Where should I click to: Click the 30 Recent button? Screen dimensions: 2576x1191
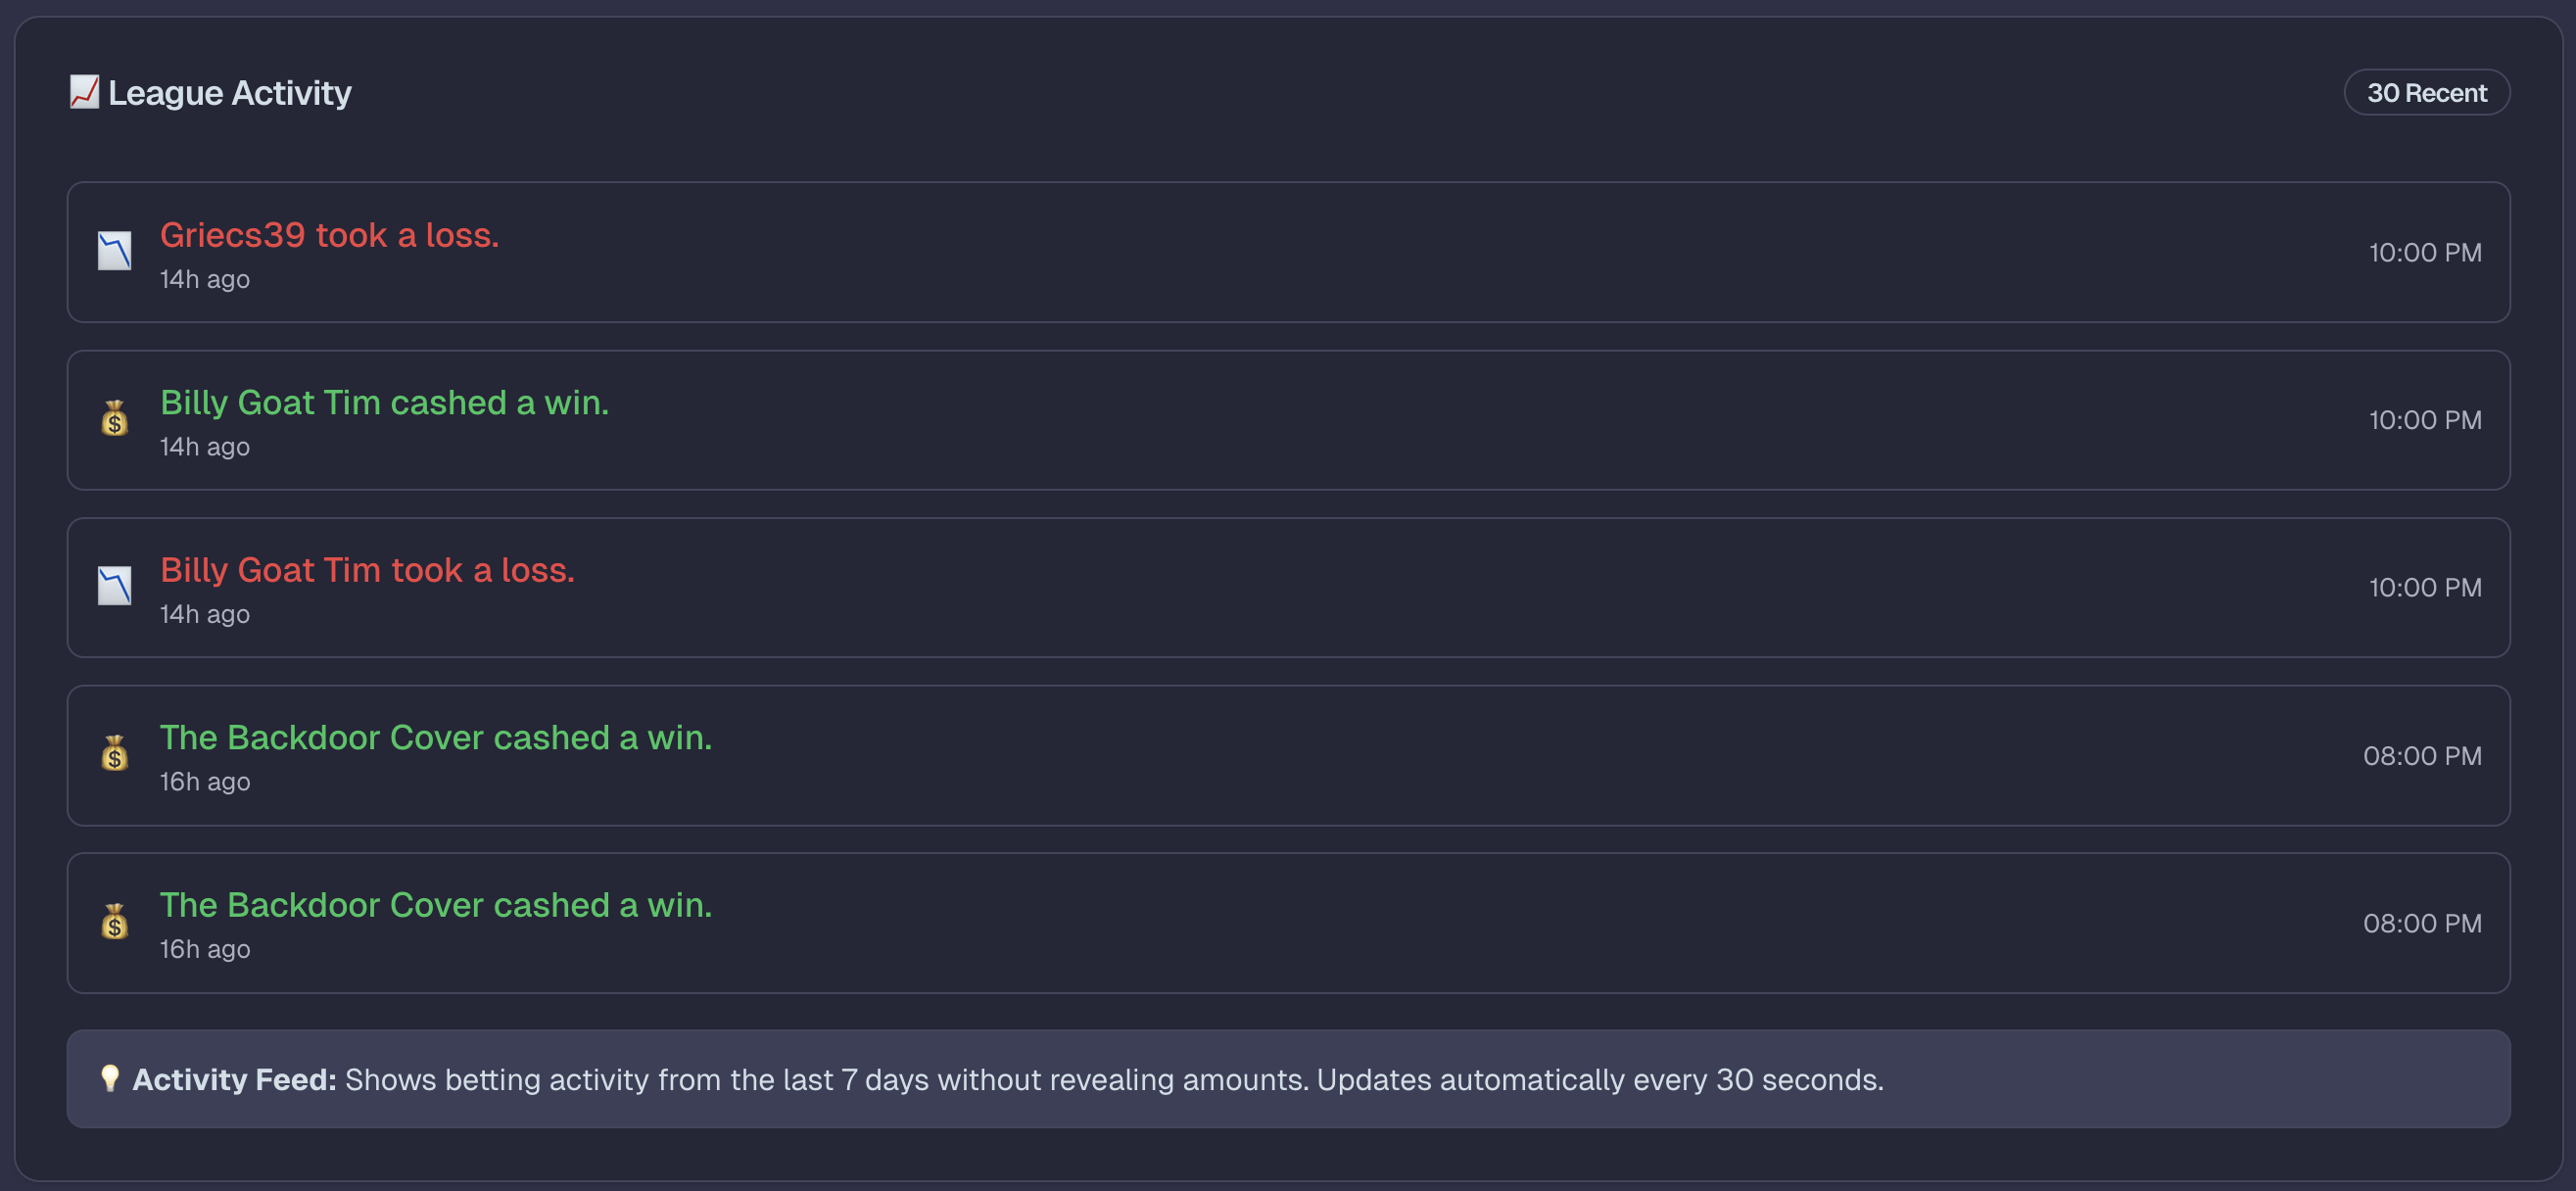coord(2427,92)
